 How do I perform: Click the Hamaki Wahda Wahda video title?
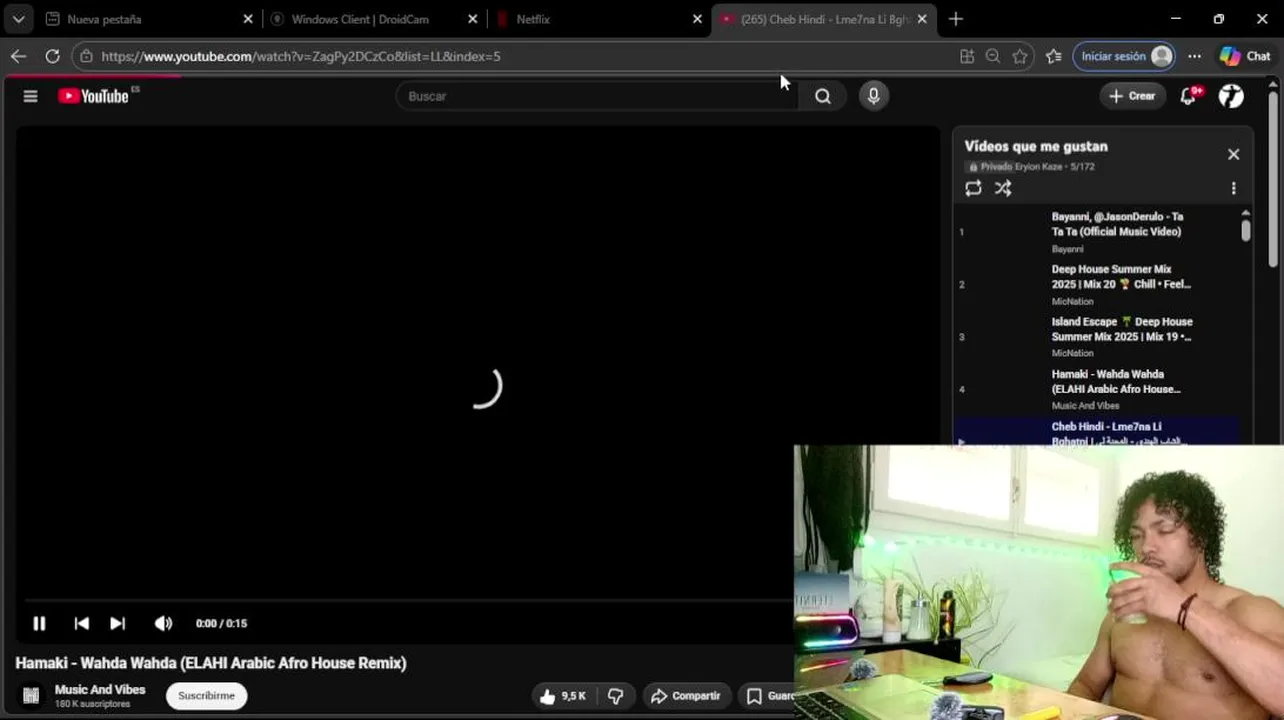pyautogui.click(x=211, y=663)
